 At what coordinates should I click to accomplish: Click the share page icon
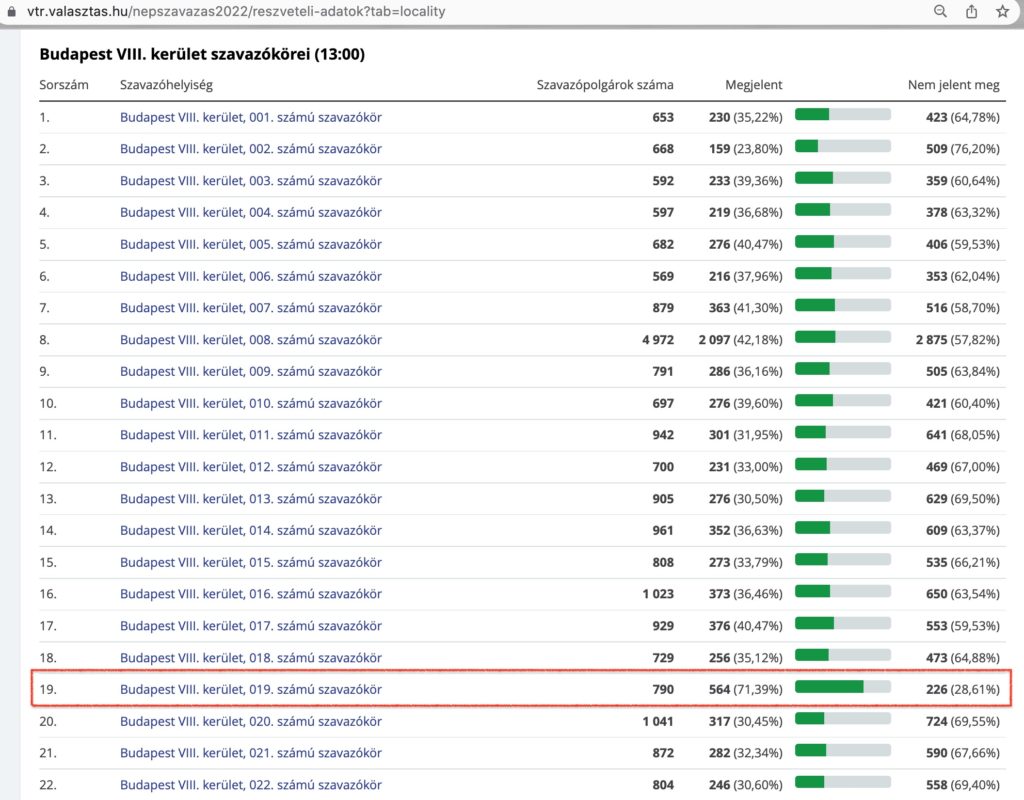(x=971, y=12)
